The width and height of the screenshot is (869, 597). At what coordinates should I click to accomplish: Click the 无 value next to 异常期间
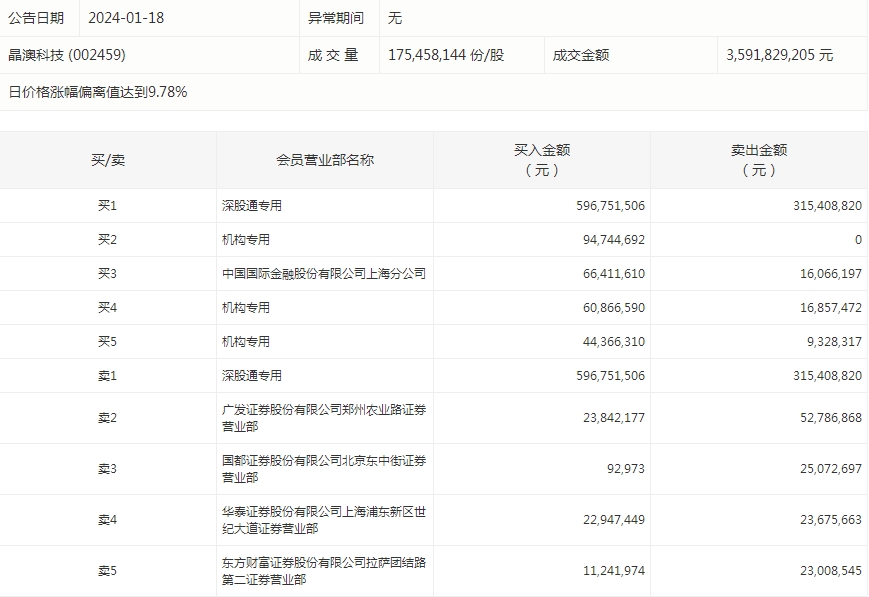[x=395, y=18]
